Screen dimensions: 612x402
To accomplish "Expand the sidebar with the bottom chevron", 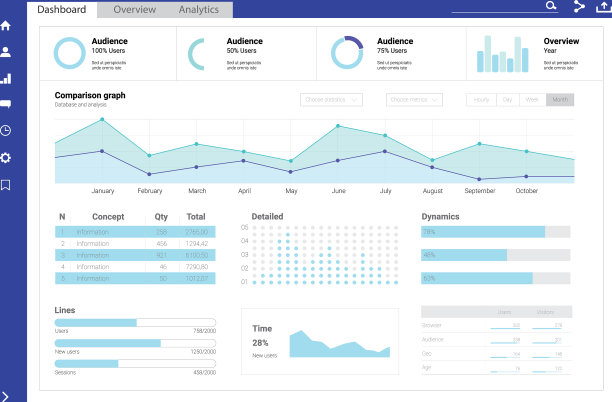I will click(x=6, y=395).
